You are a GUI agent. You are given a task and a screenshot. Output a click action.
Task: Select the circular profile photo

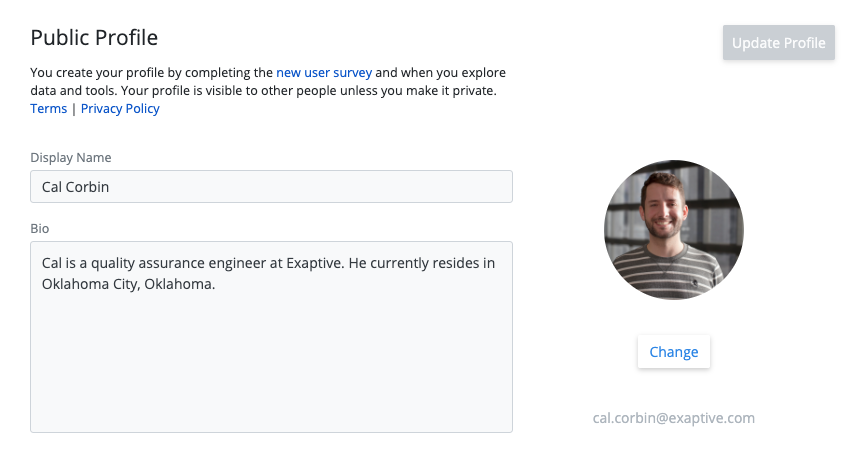point(673,229)
